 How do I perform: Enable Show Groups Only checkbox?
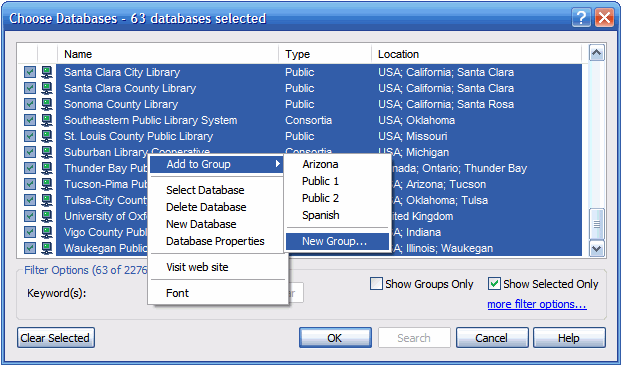click(x=376, y=284)
